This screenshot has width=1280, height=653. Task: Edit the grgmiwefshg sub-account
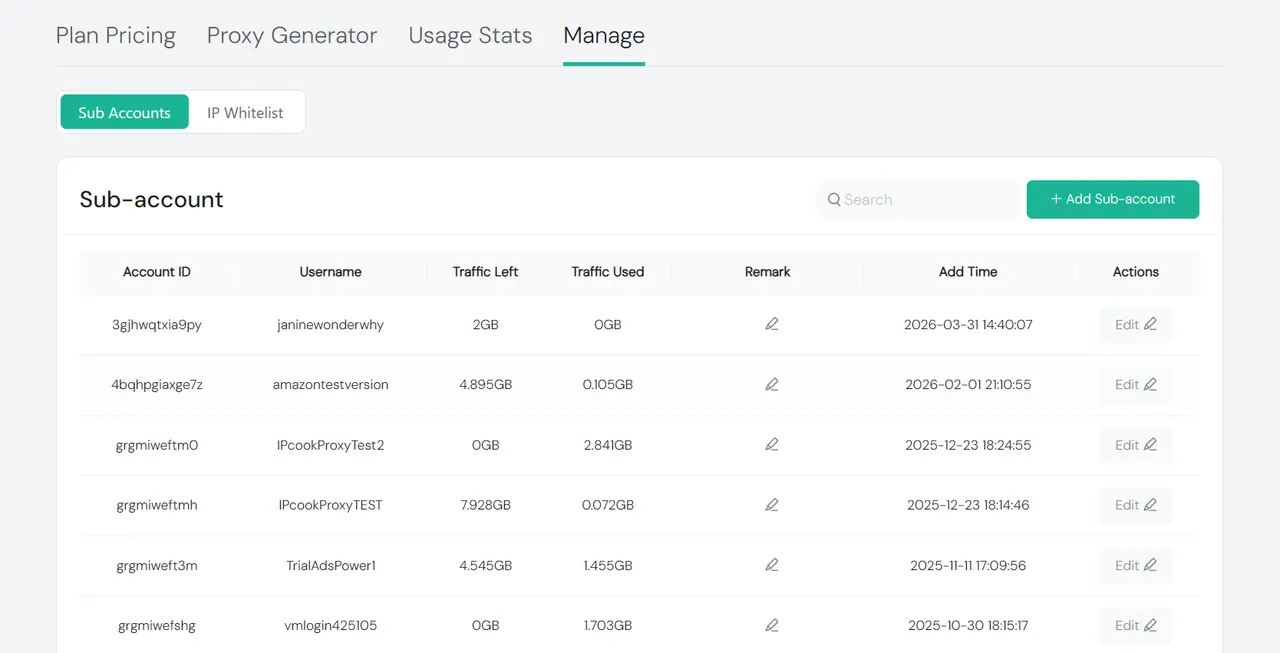click(x=1135, y=625)
